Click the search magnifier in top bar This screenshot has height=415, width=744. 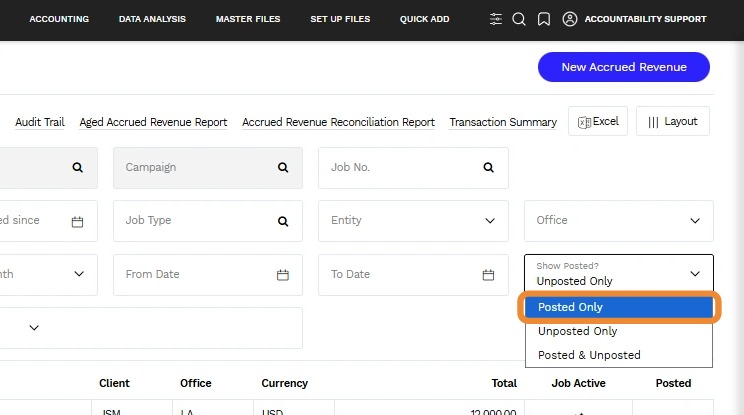(x=519, y=19)
